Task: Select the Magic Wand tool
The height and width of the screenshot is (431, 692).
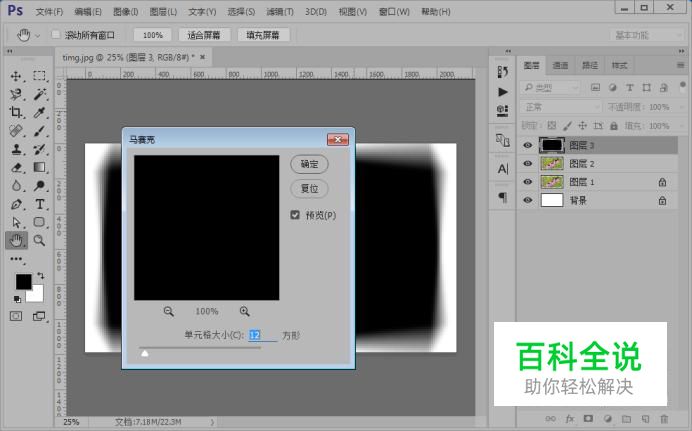Action: point(39,94)
